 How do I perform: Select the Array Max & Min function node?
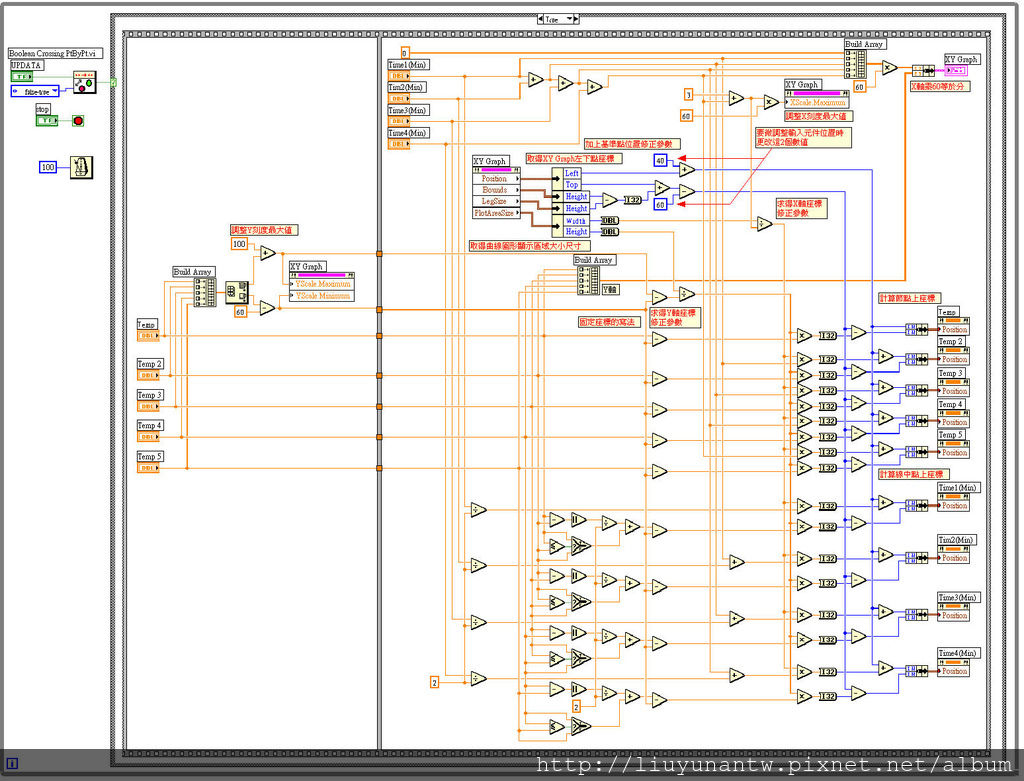tap(236, 292)
